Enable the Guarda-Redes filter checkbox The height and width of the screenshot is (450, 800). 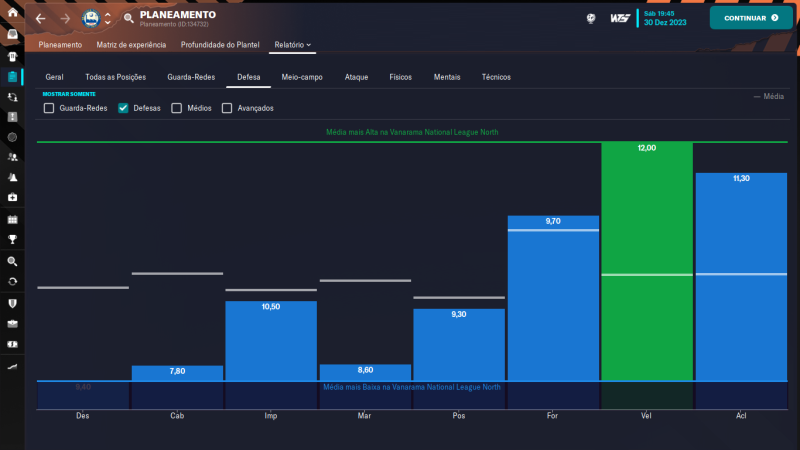pyautogui.click(x=49, y=108)
